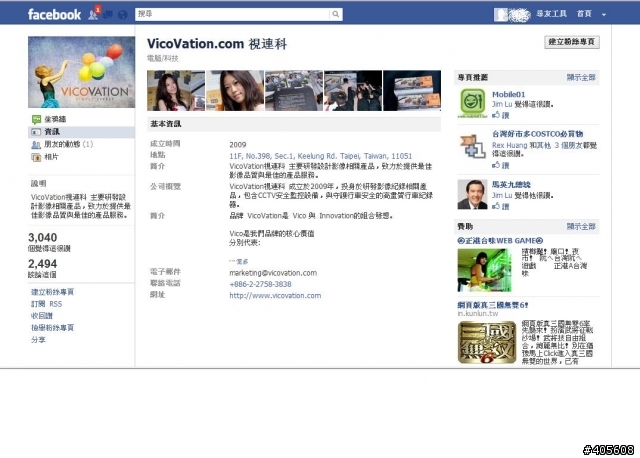Click the 塗鴉牆 speech bubble icon
The height and width of the screenshot is (458, 640).
(36, 119)
